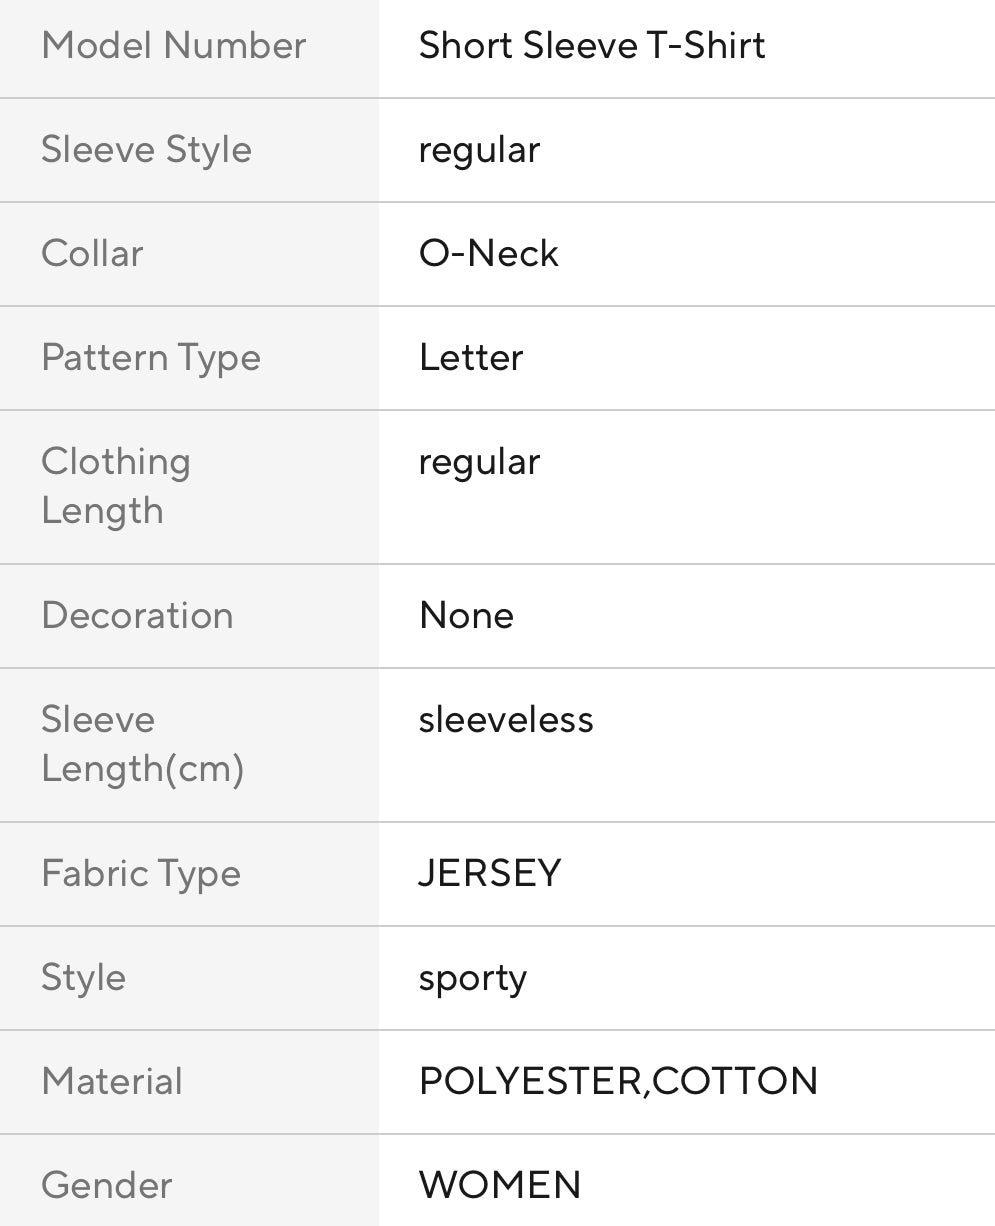Select the Letter pattern value
The width and height of the screenshot is (995, 1226).
(x=471, y=358)
